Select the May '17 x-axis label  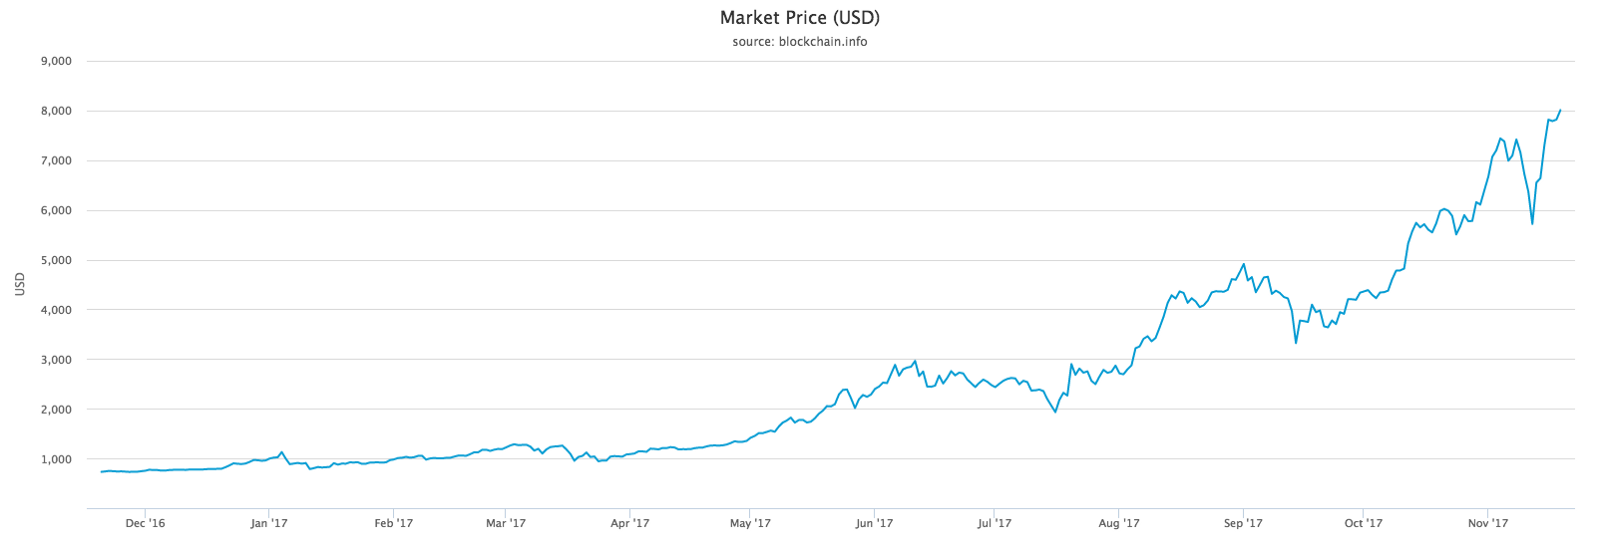pos(750,523)
